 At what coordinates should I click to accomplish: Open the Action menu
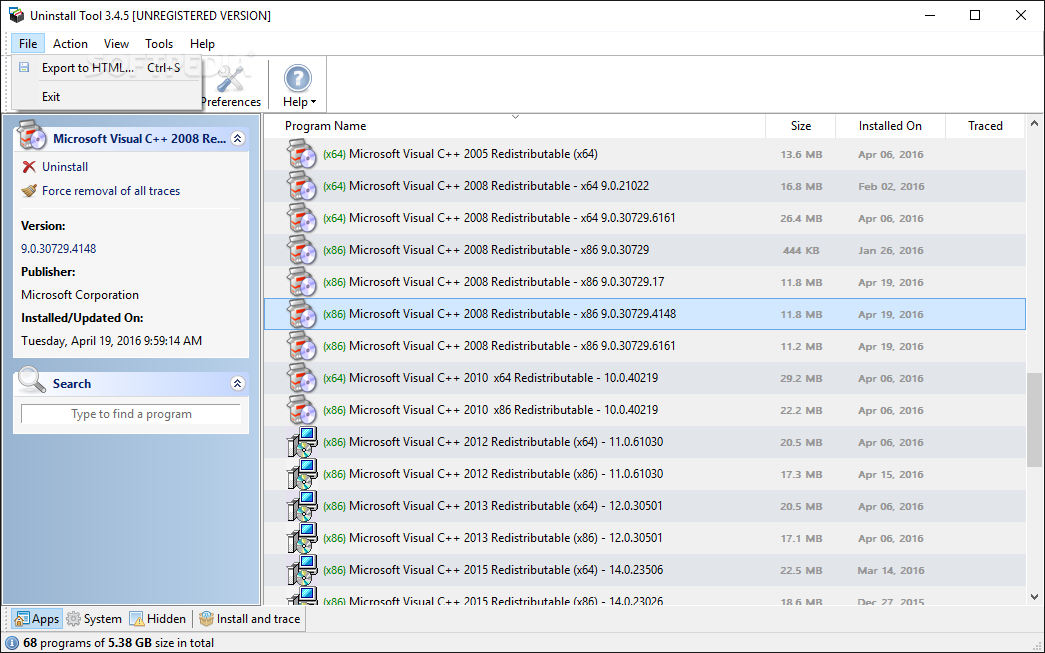click(70, 43)
